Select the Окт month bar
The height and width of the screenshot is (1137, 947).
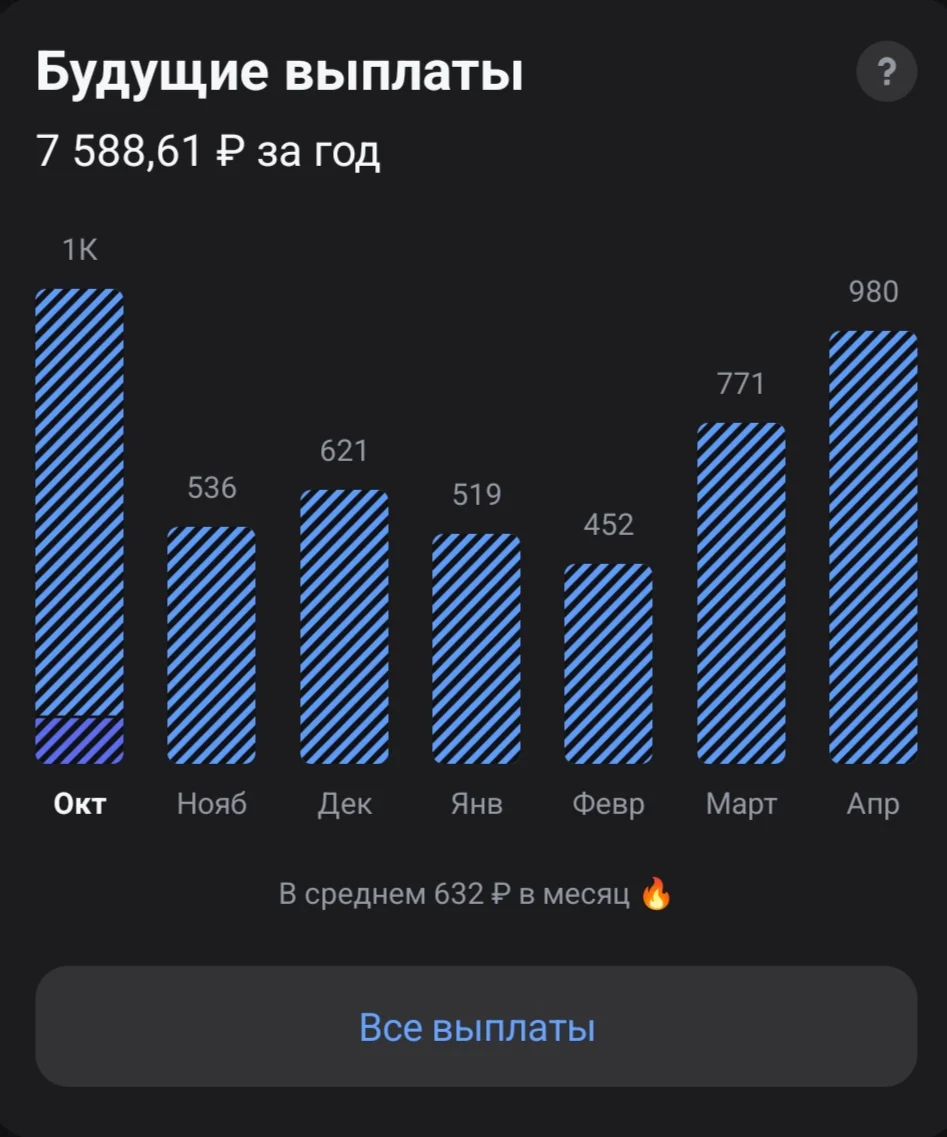80,526
